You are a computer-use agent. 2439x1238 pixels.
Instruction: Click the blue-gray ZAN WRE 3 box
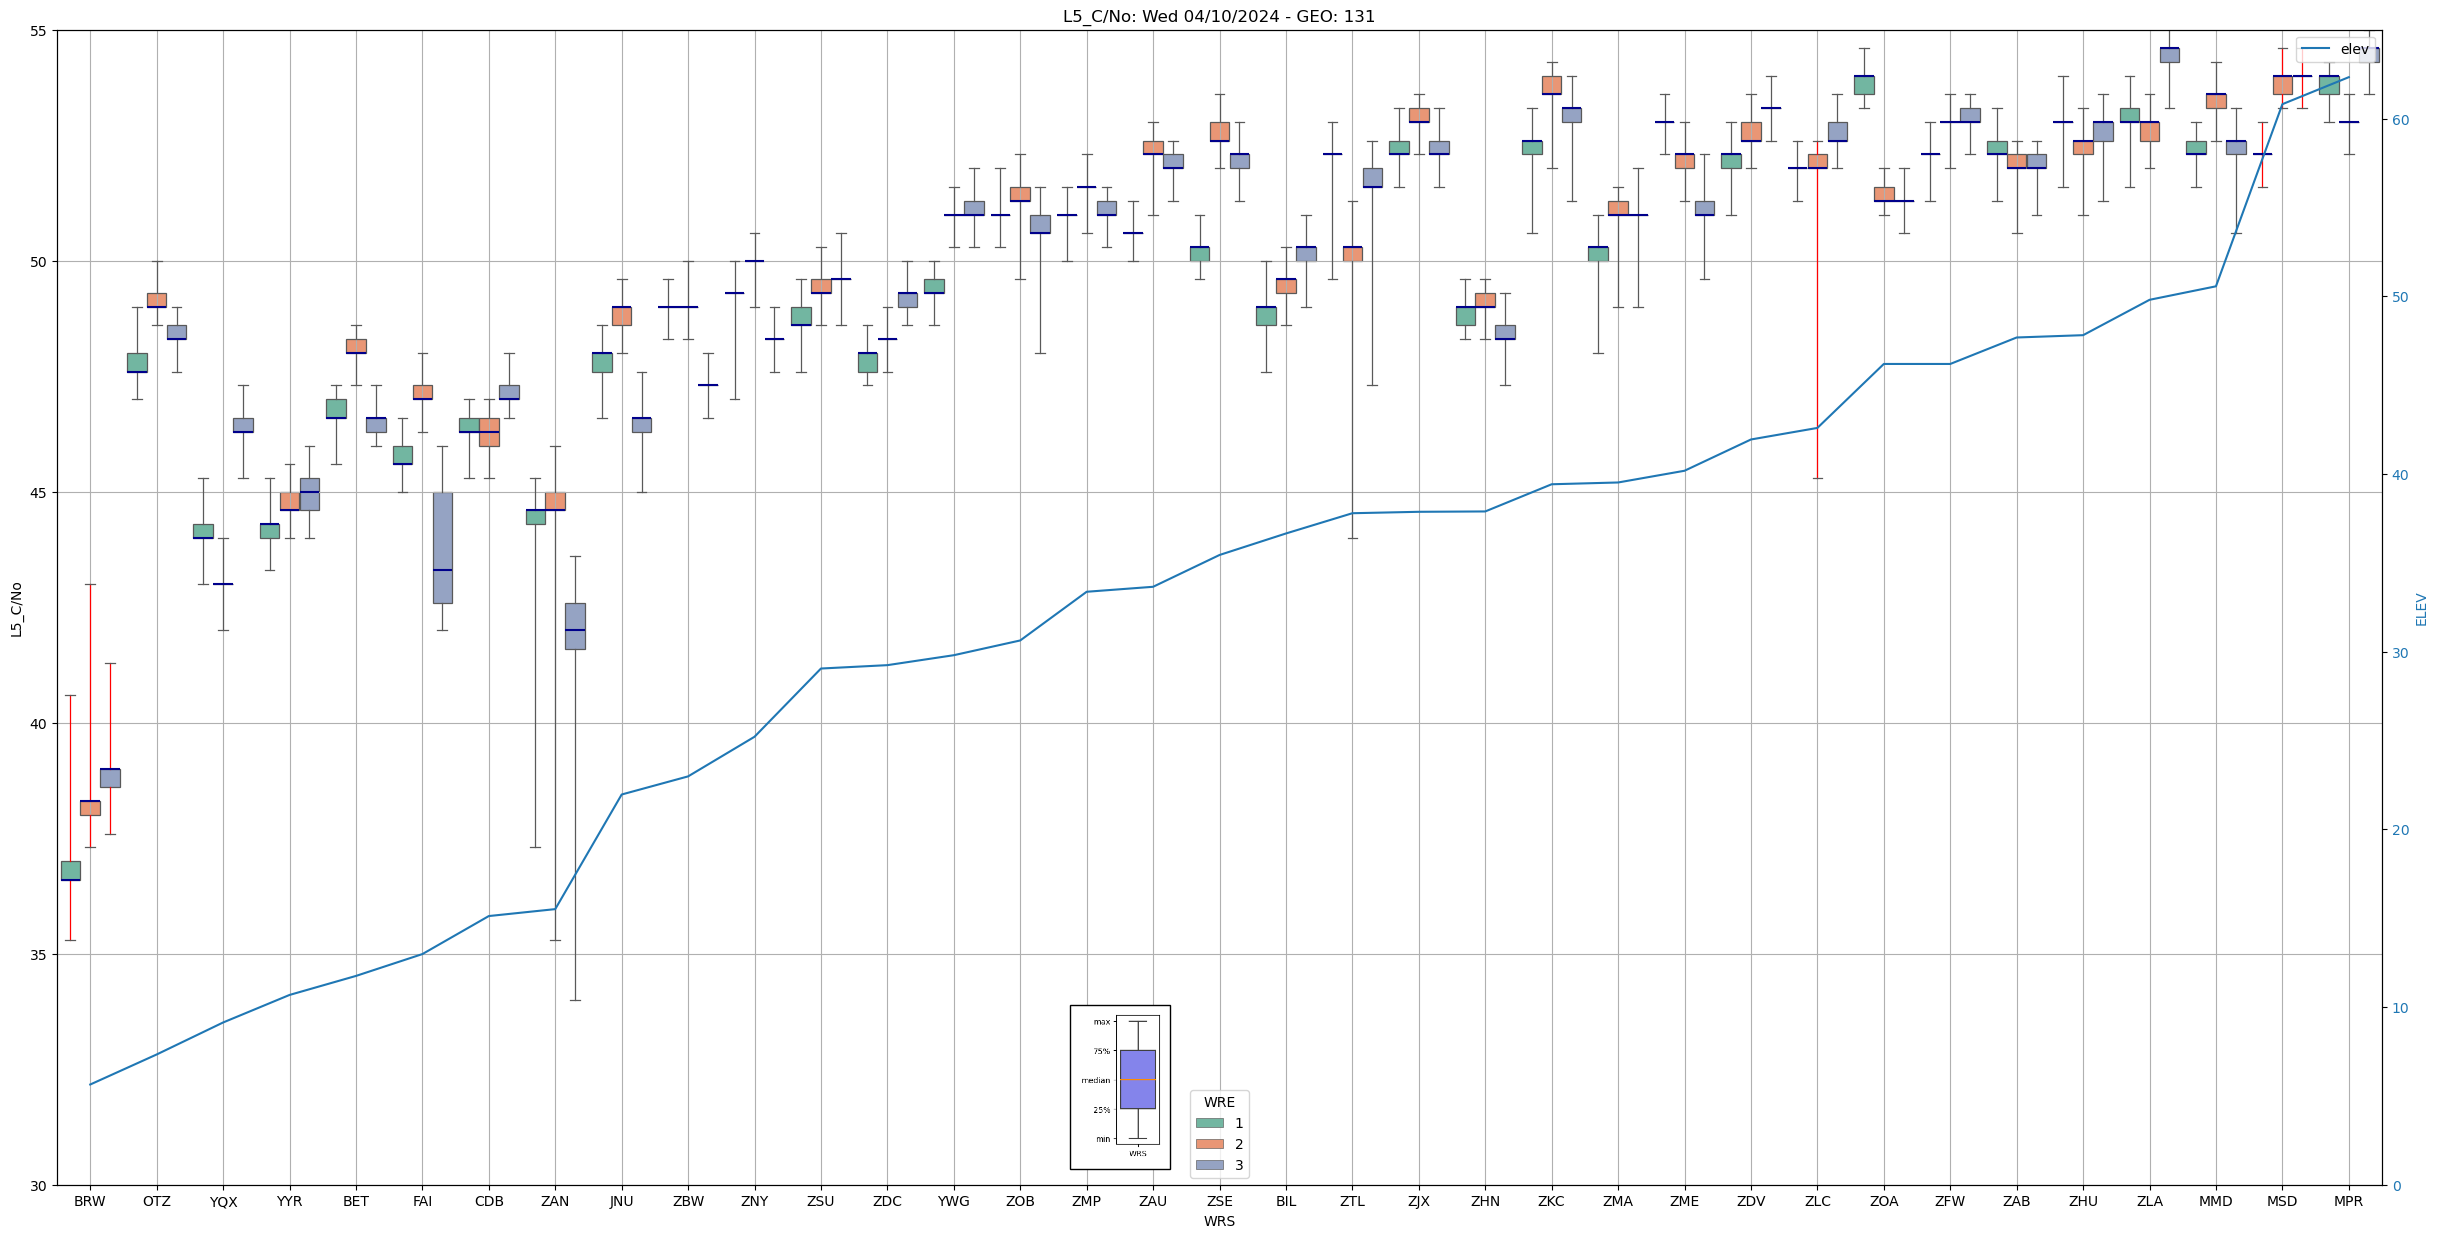click(x=575, y=626)
